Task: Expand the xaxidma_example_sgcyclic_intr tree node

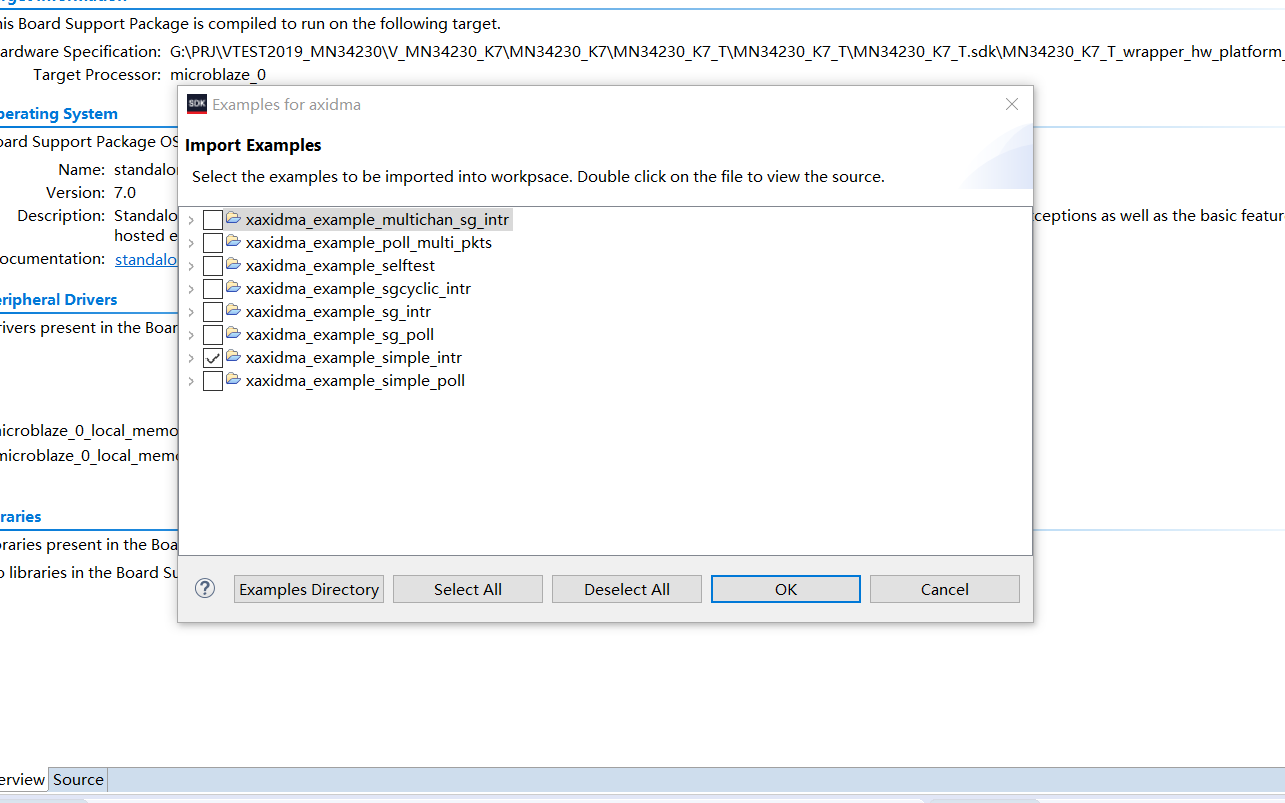Action: 191,289
